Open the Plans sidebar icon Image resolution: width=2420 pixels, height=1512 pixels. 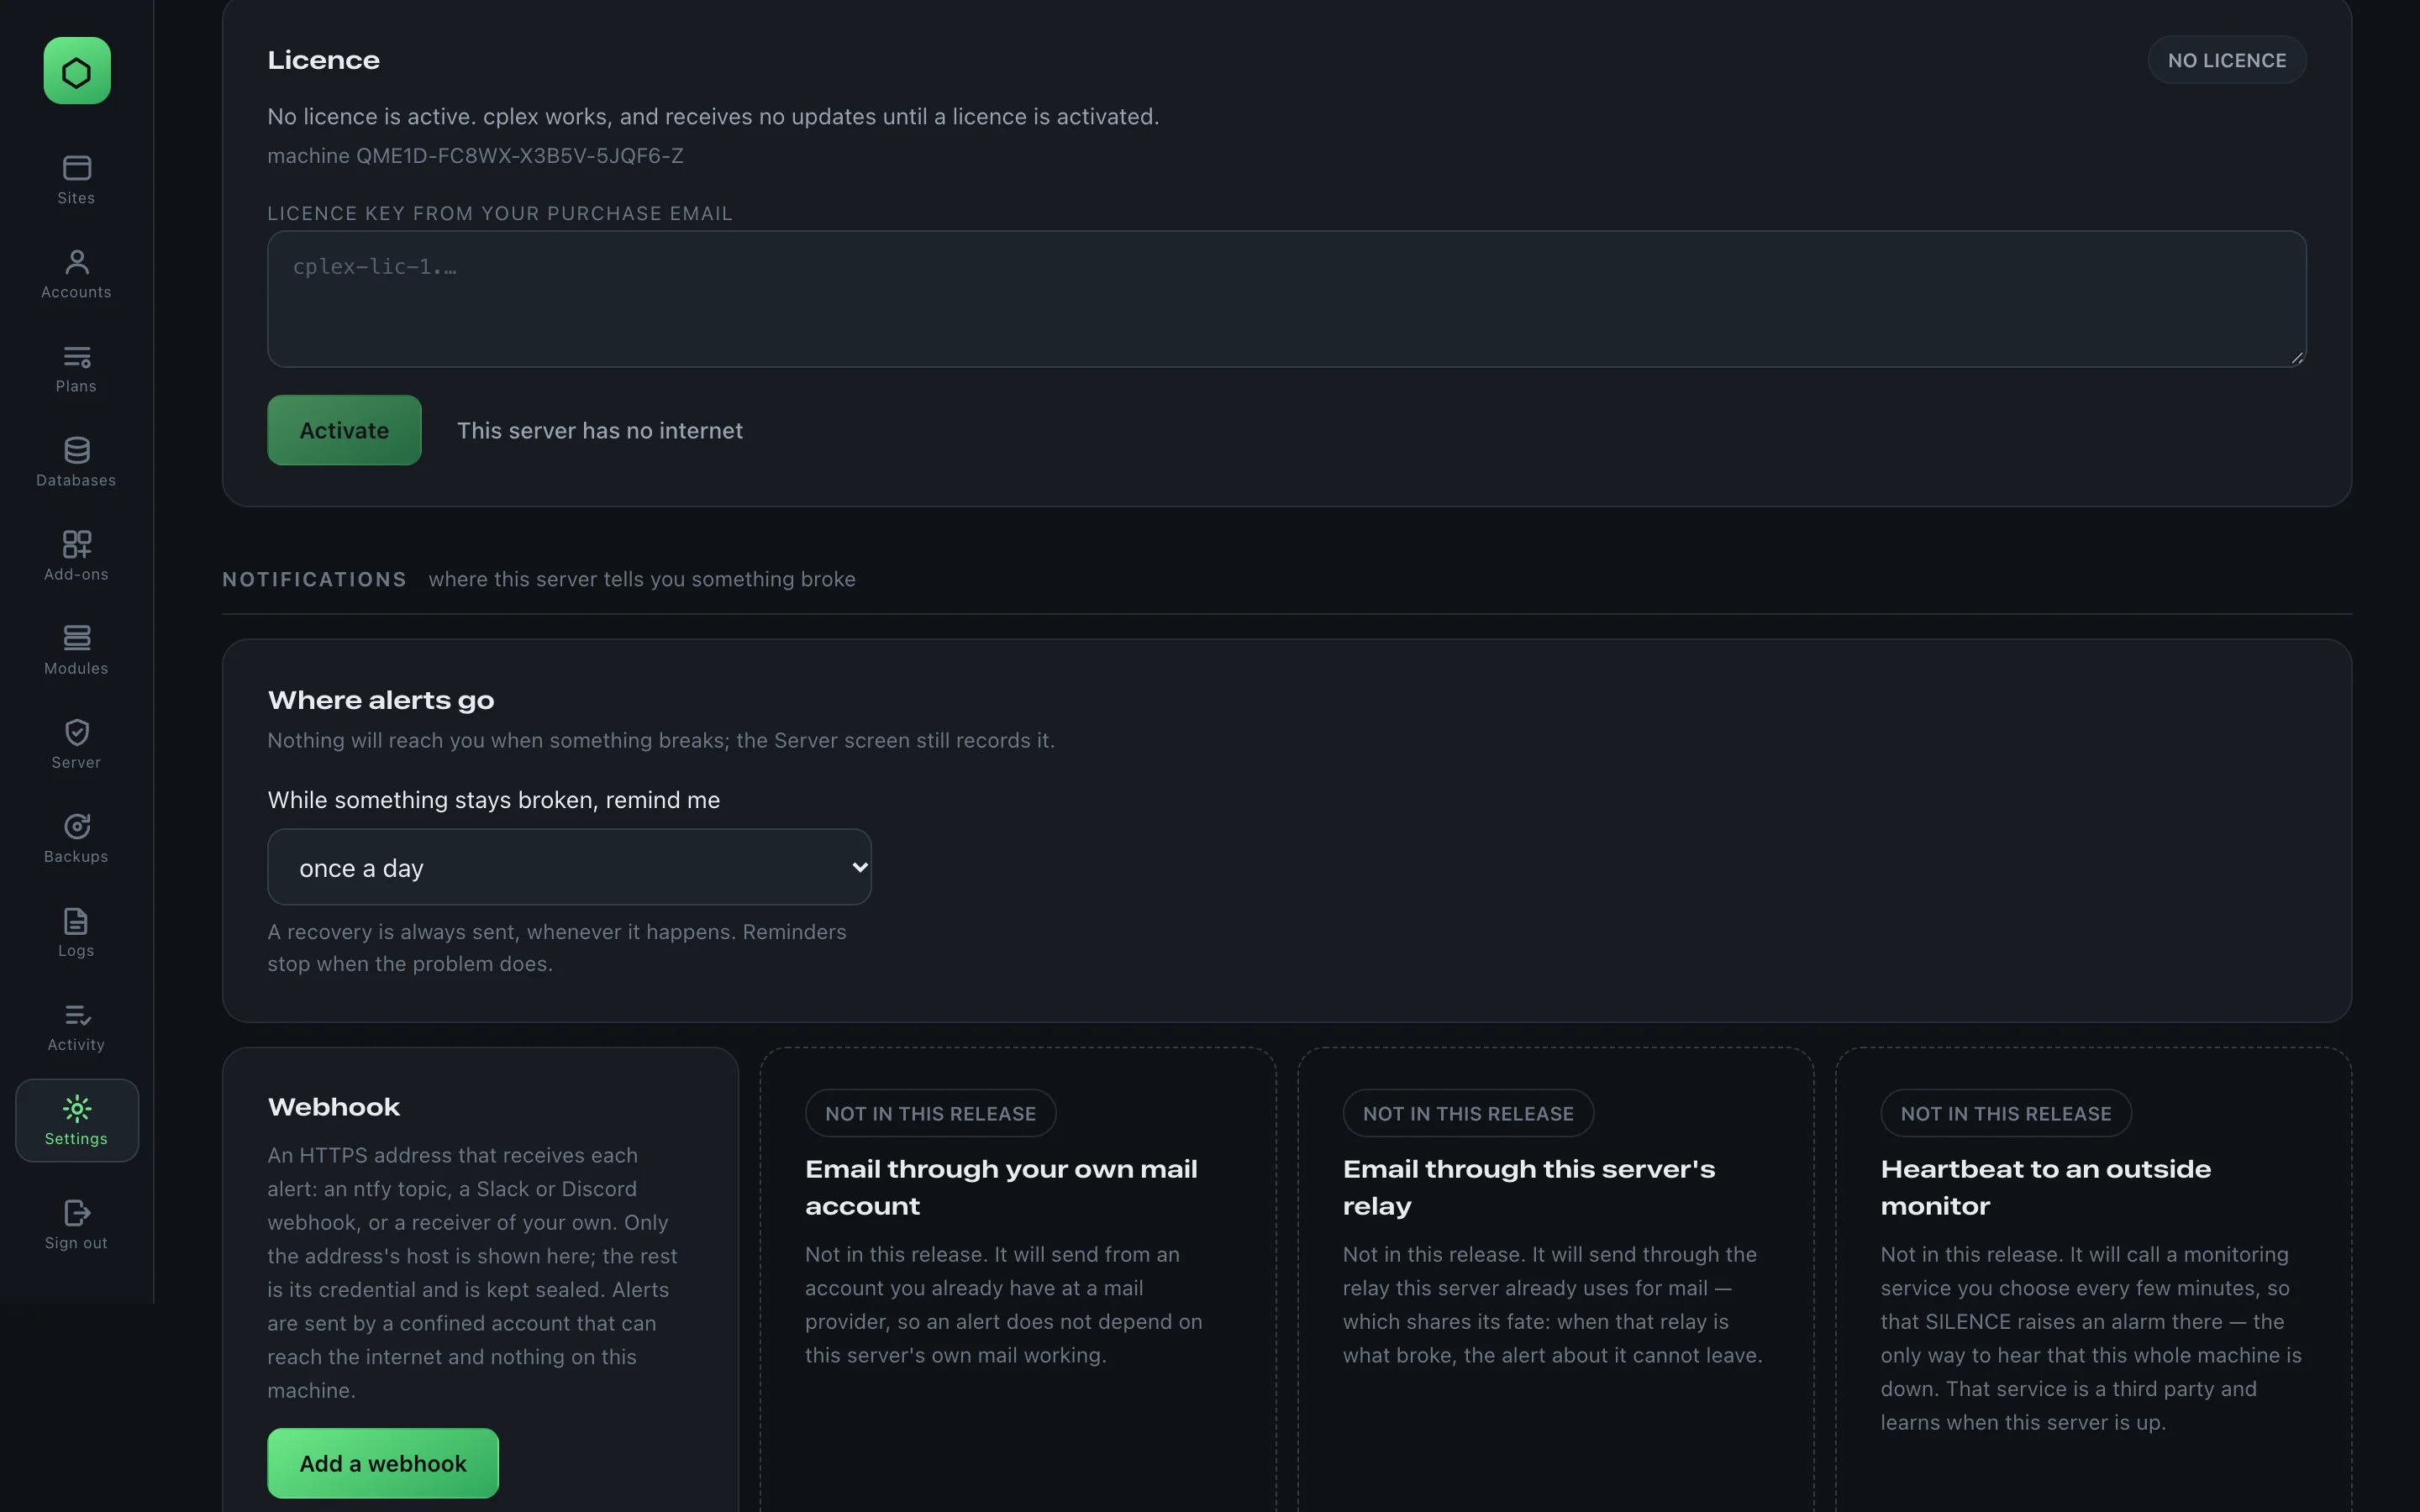[77, 357]
